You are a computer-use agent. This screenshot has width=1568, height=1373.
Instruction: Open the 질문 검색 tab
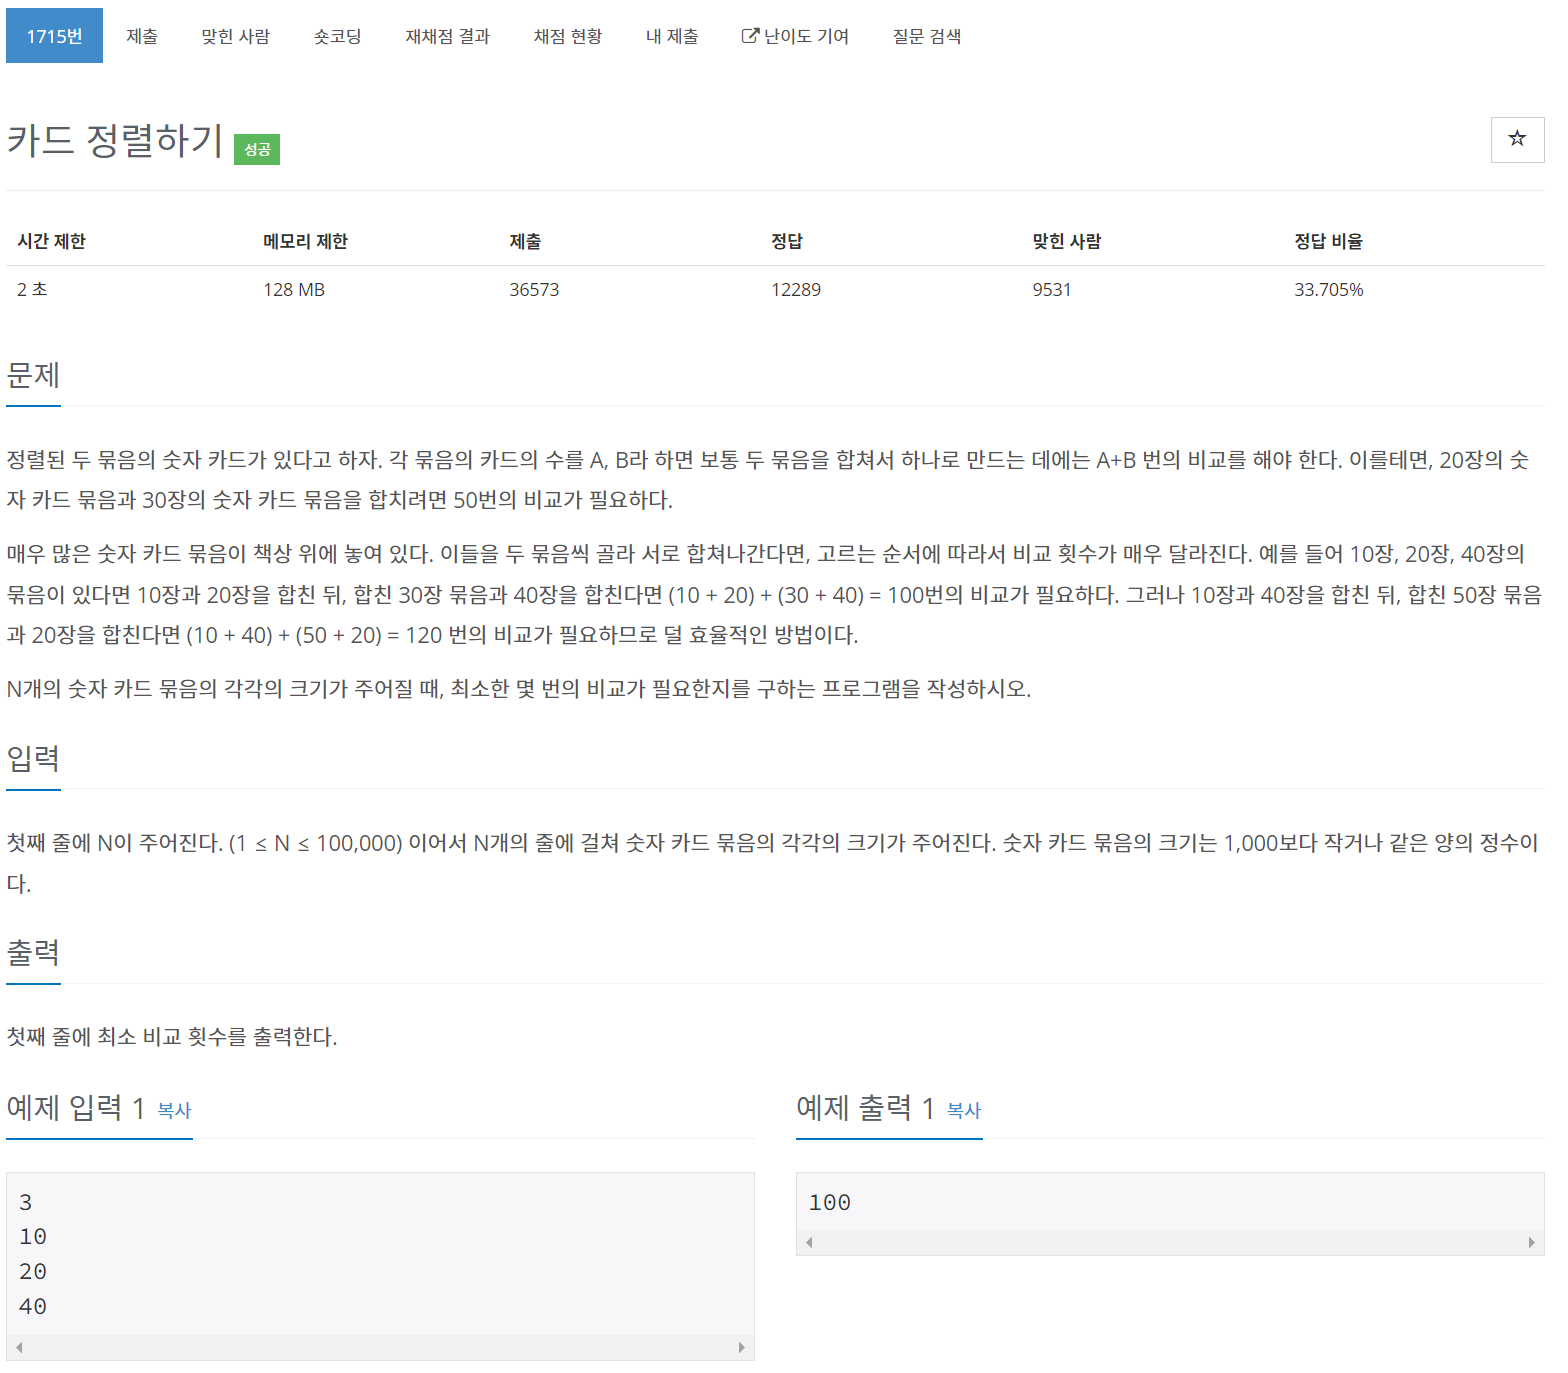point(927,36)
